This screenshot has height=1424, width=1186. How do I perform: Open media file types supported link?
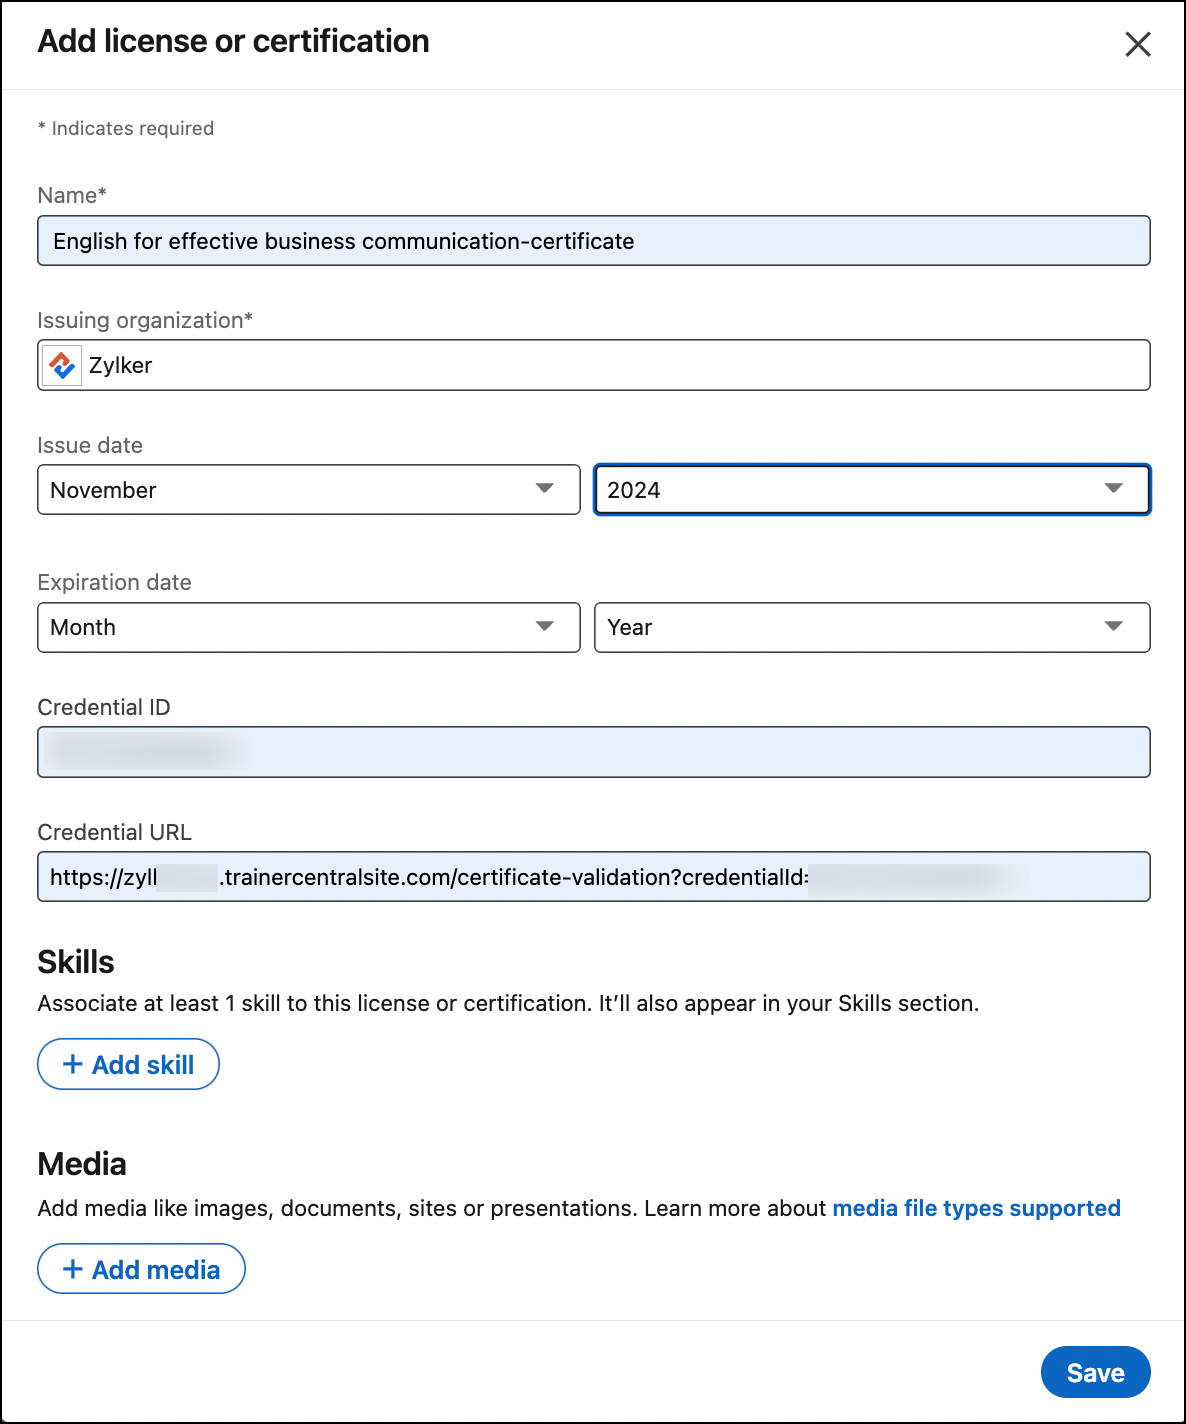coord(976,1208)
